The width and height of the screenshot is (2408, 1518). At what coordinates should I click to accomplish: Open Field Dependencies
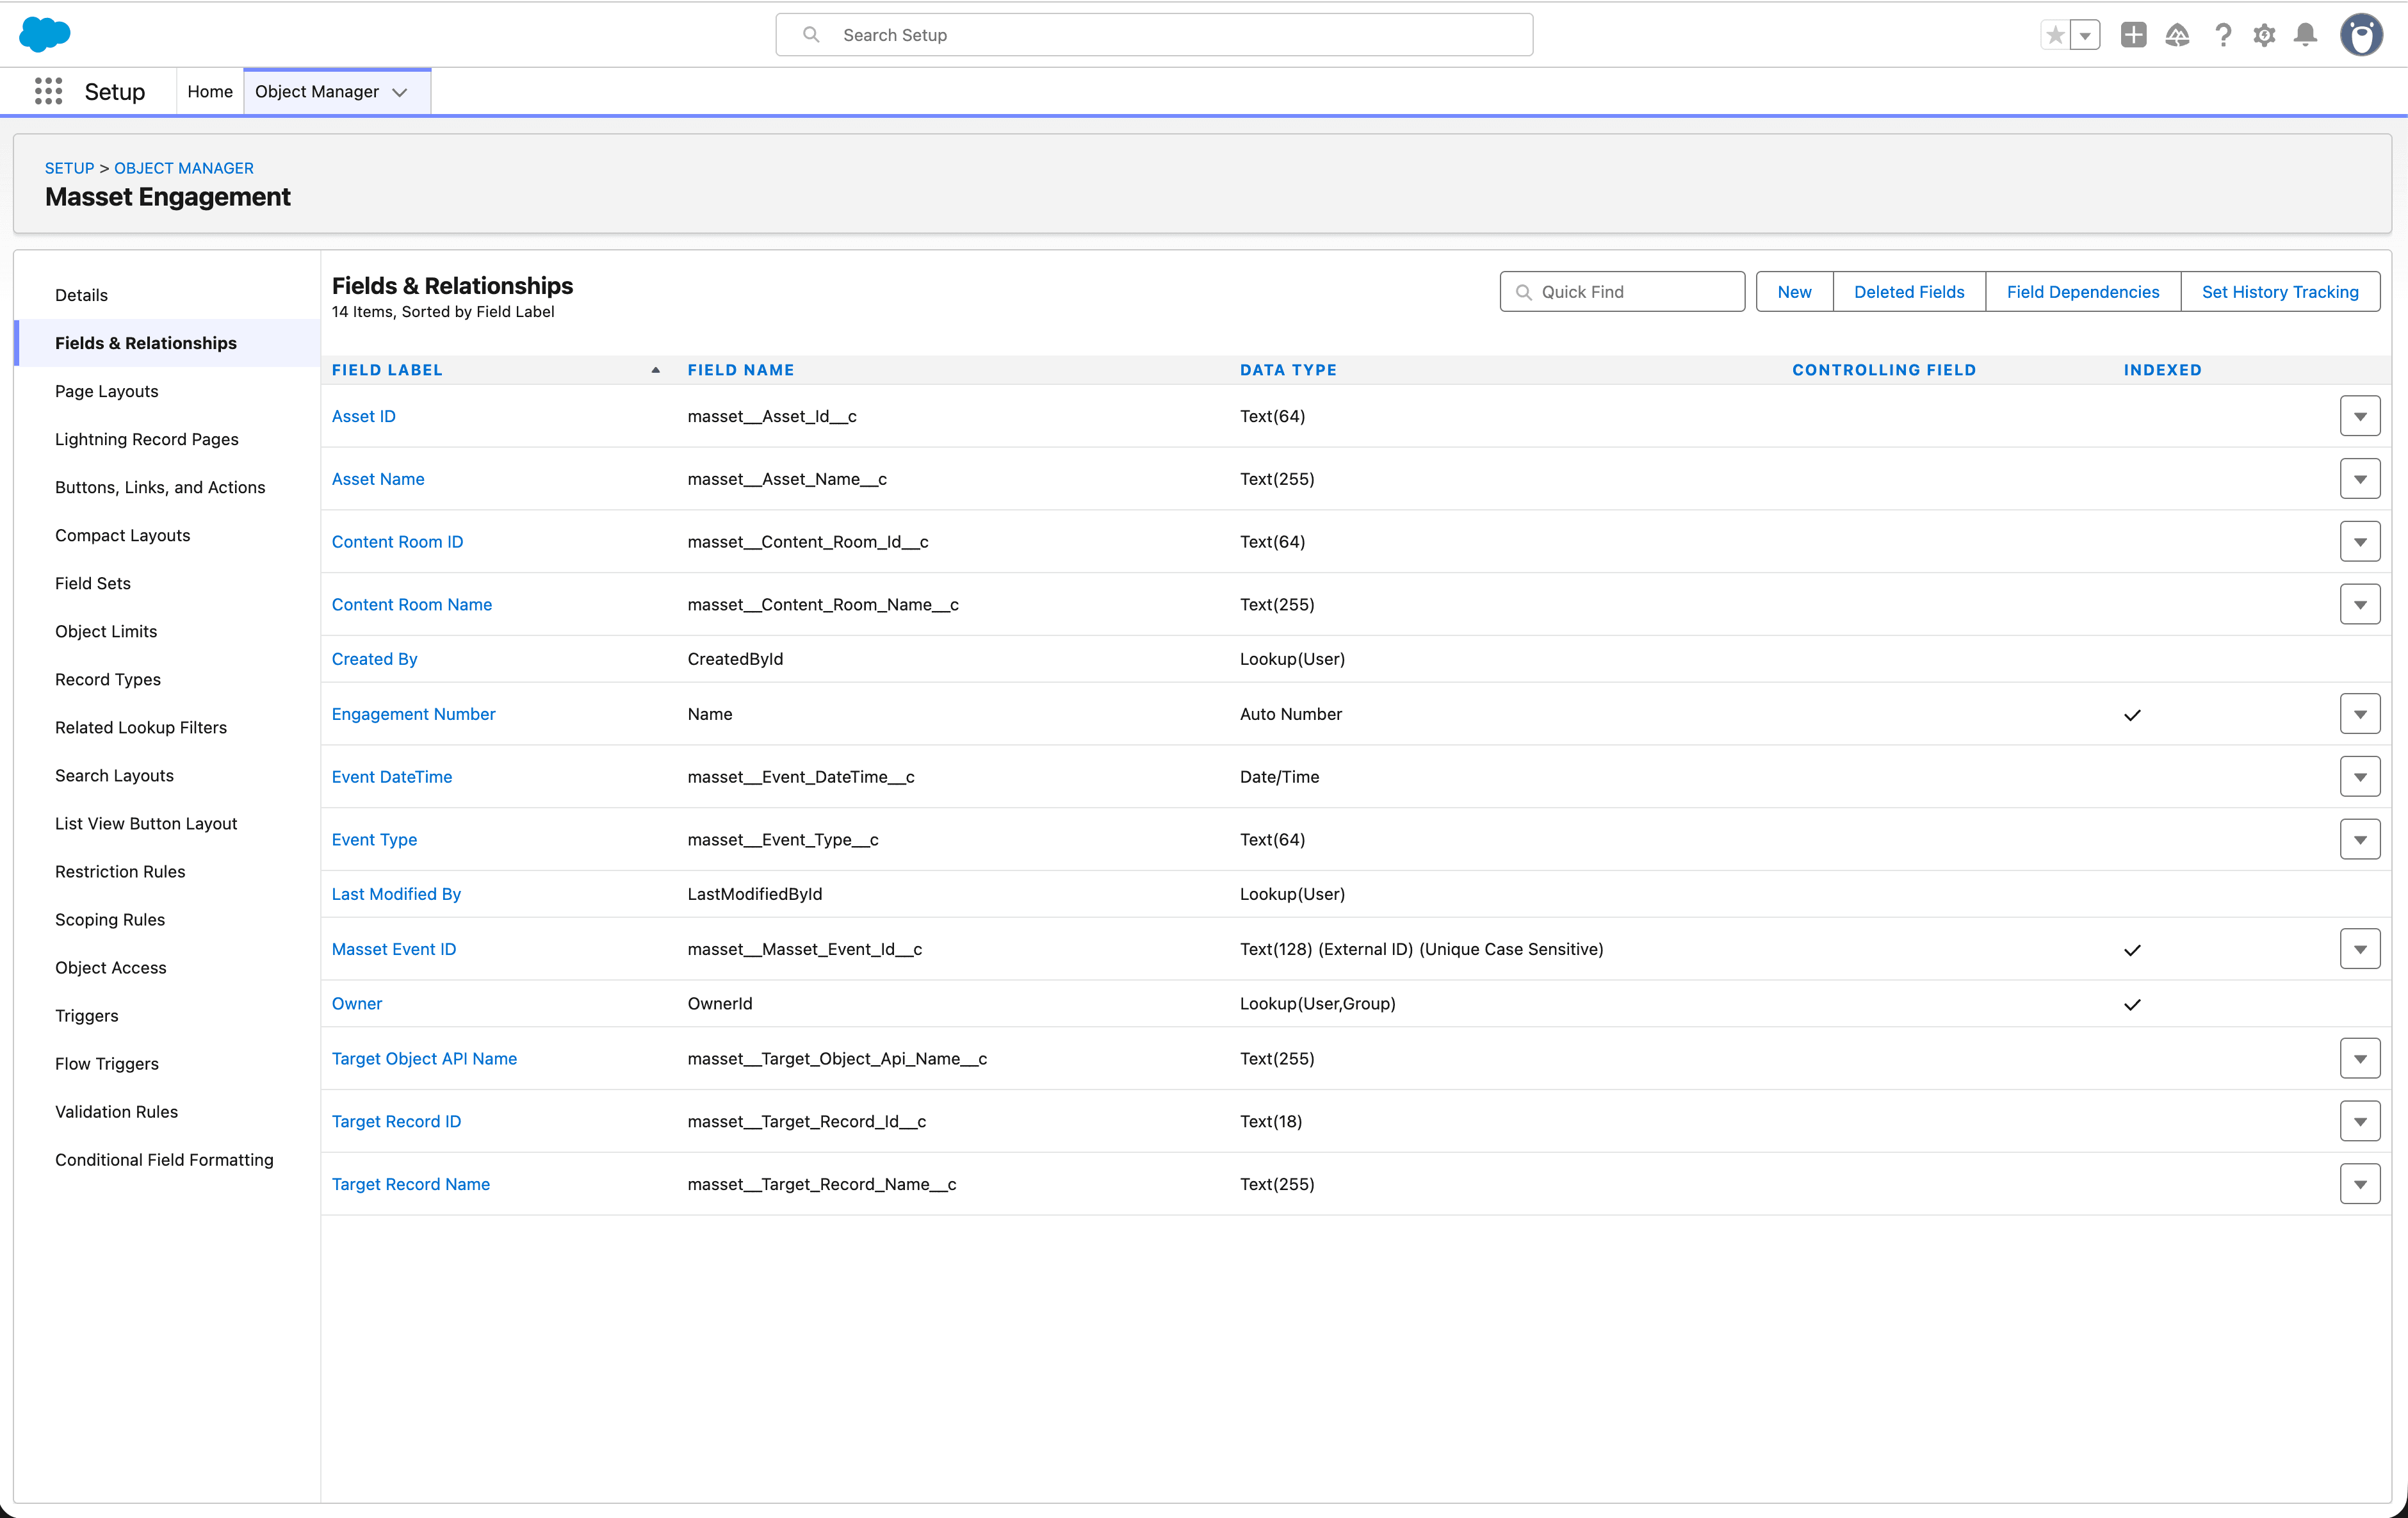pyautogui.click(x=2082, y=292)
